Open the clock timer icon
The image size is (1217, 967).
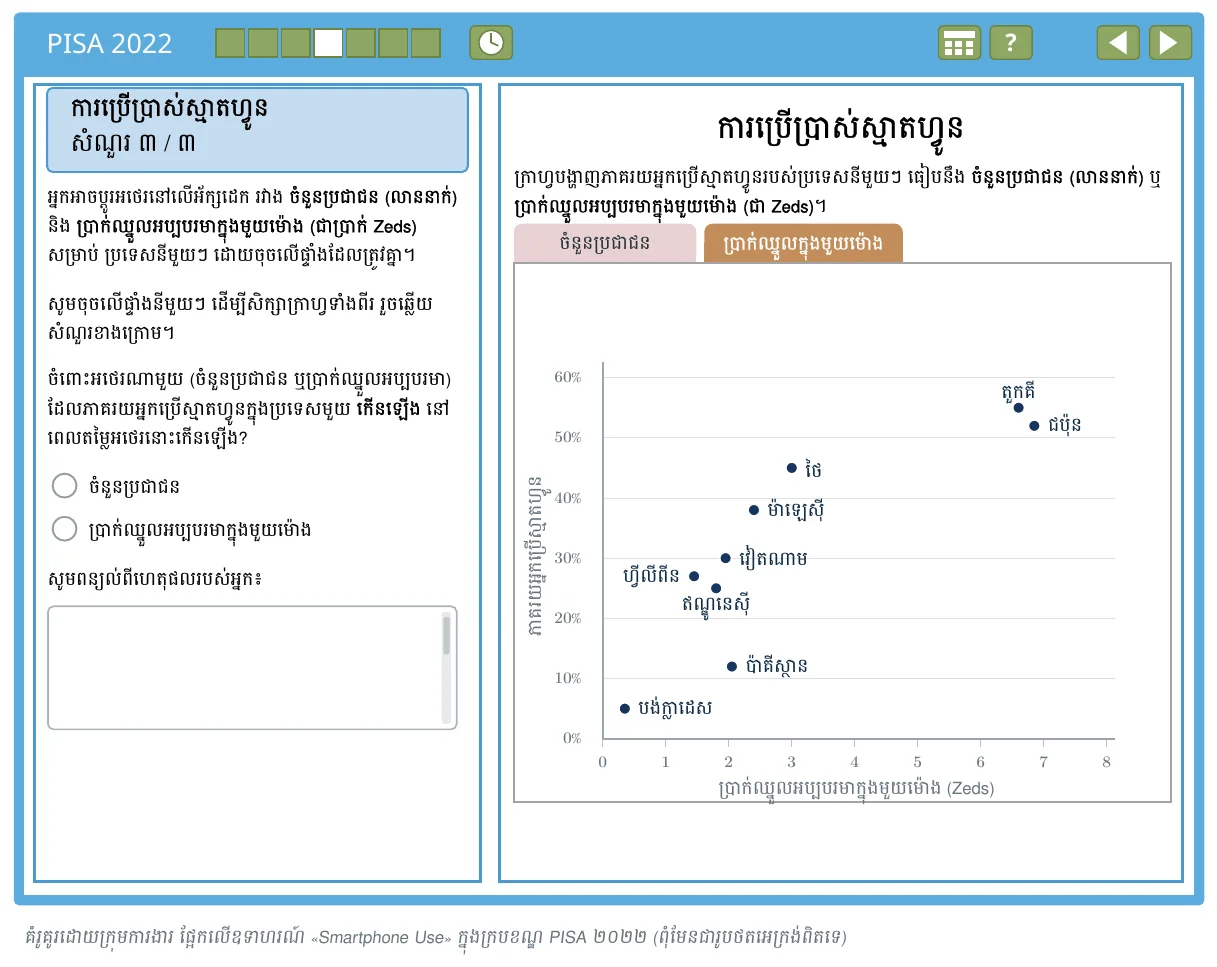pyautogui.click(x=491, y=42)
